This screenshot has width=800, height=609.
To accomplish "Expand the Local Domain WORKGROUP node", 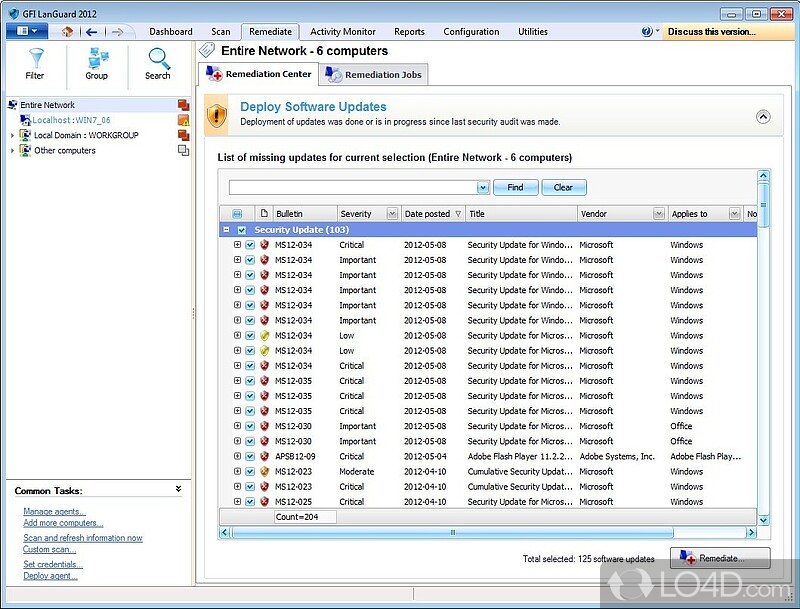I will [13, 136].
